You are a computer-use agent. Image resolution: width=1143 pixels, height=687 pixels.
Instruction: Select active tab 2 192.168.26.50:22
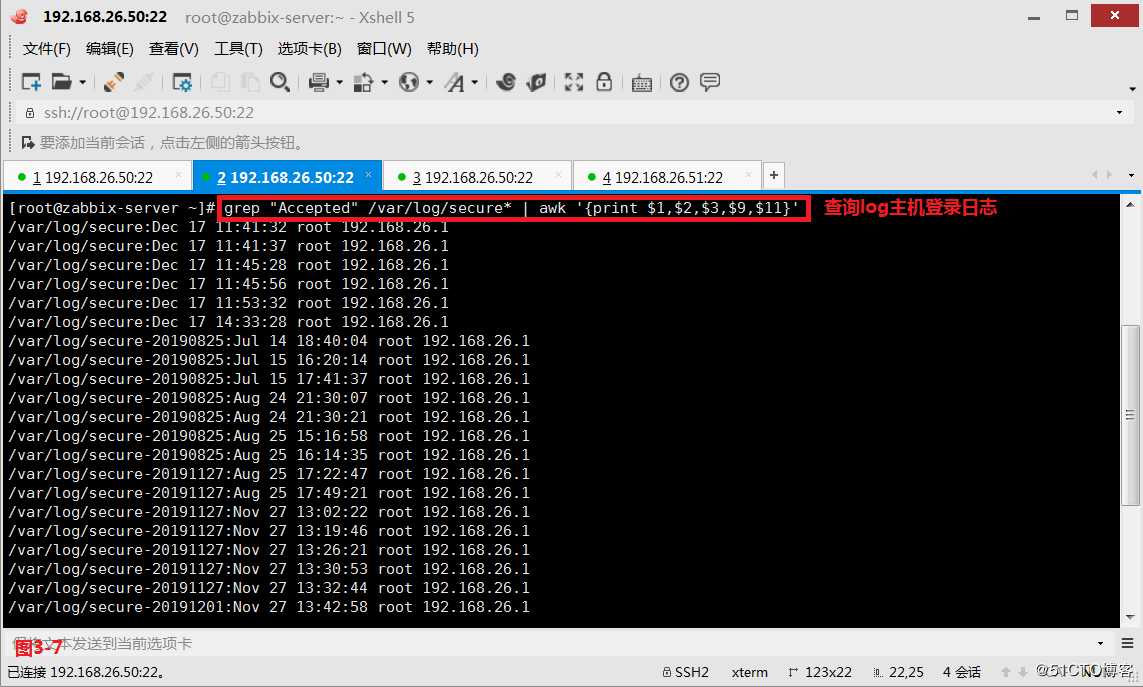point(286,177)
